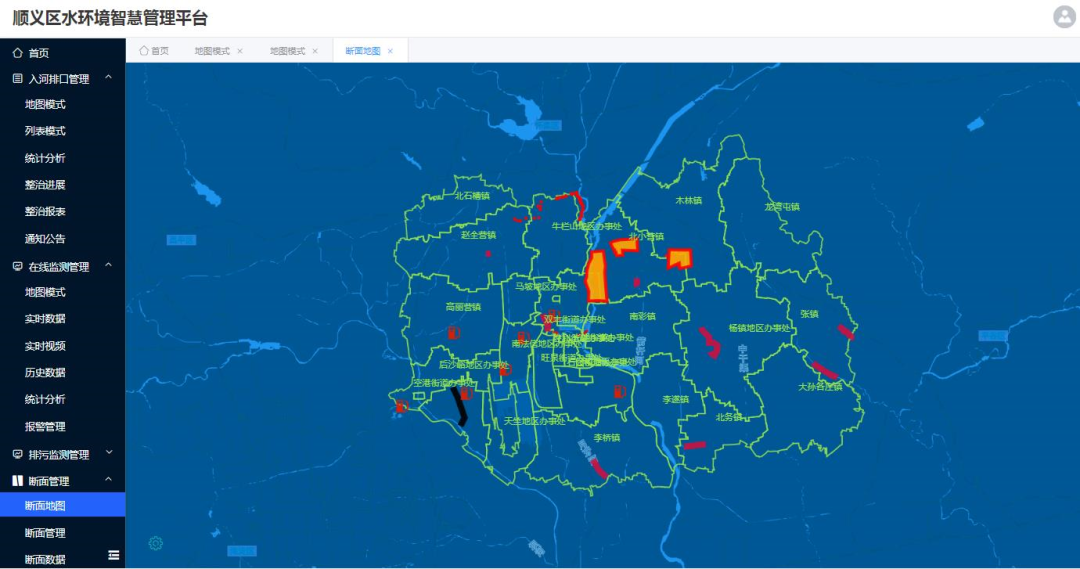Switch to the second 地图模式 tab
1080x569 pixels.
point(288,51)
